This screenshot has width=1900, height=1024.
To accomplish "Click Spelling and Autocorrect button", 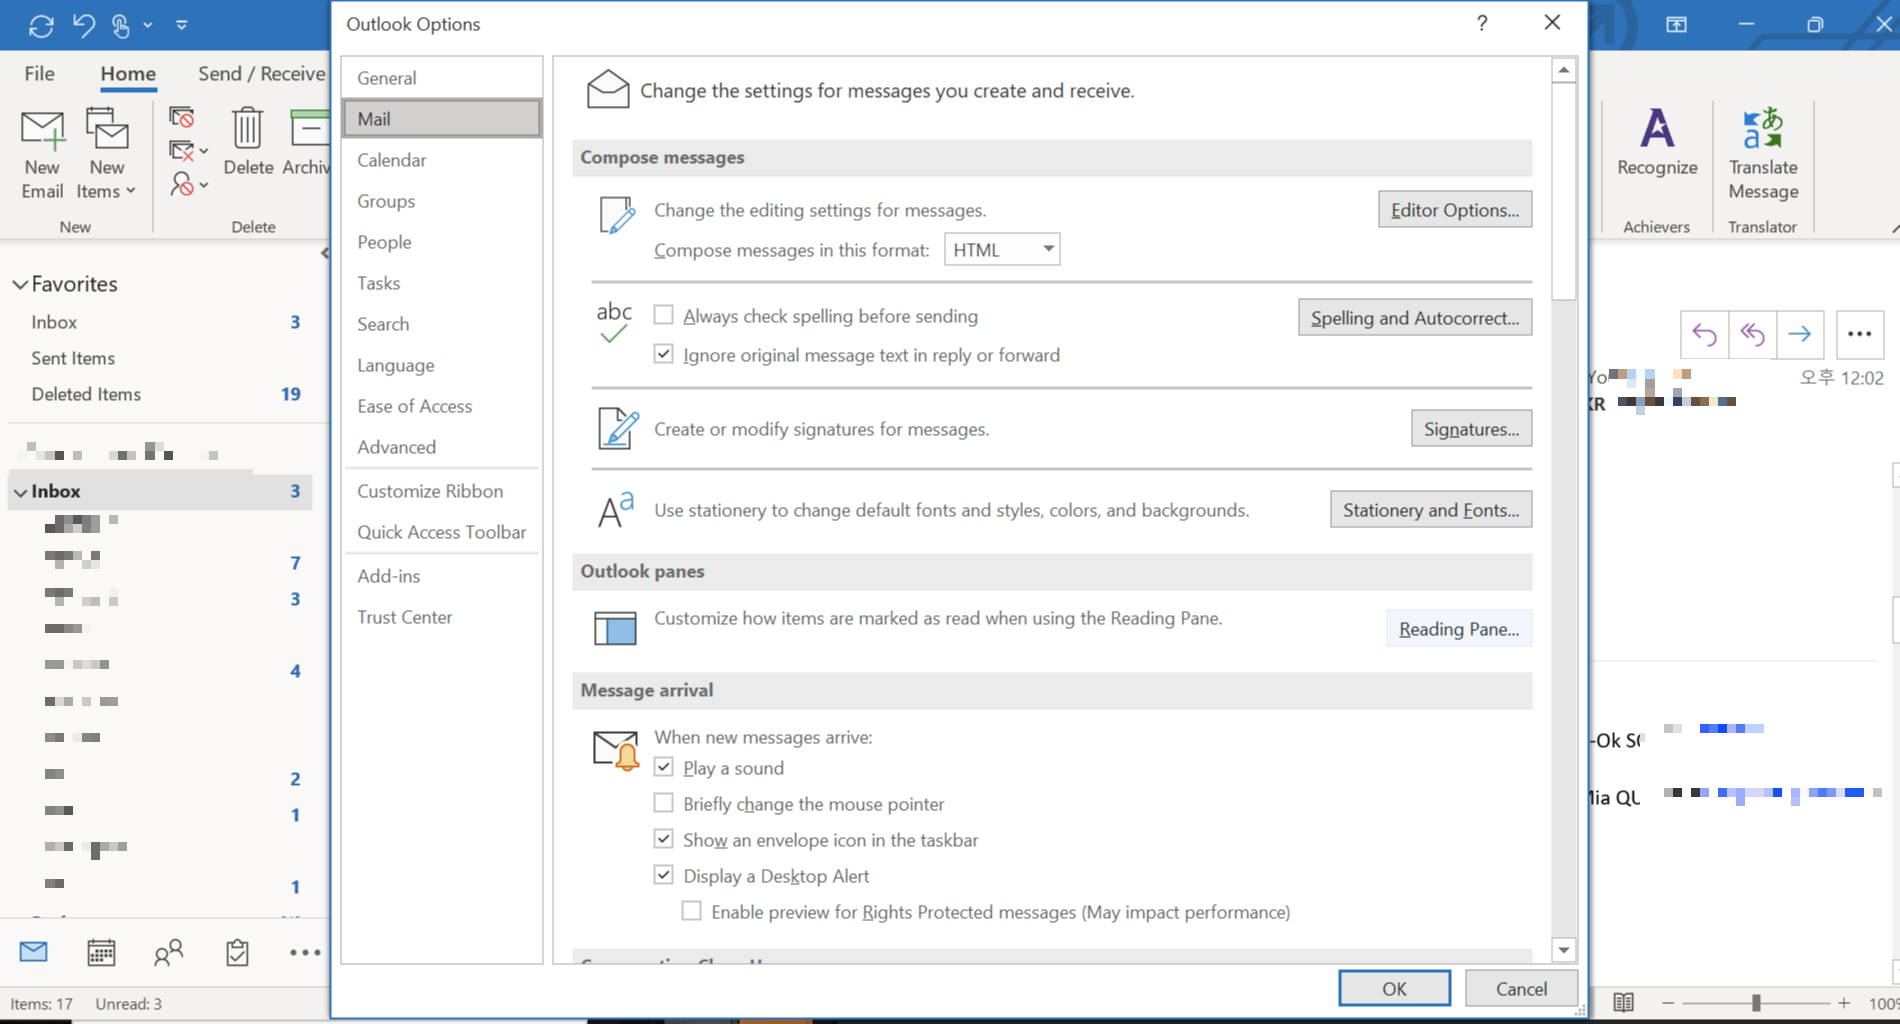I will click(1415, 317).
